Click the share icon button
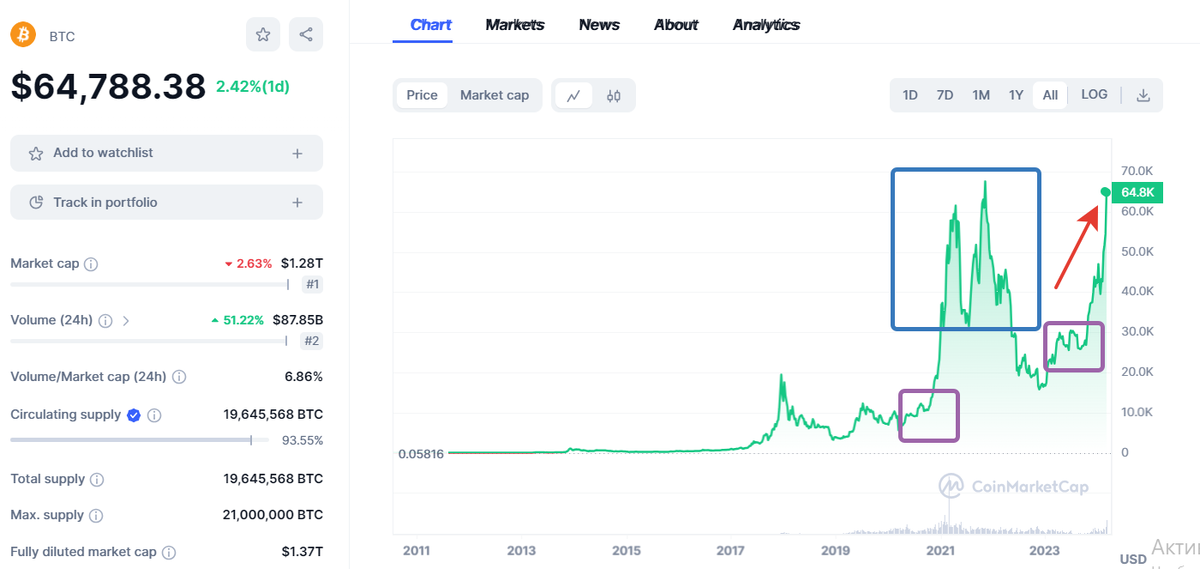Screen dimensions: 1200x569 (306, 35)
